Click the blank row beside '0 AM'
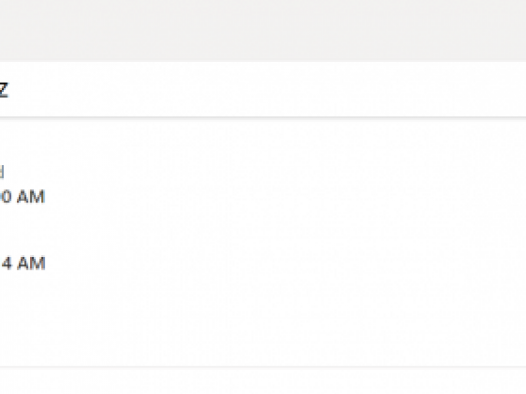 click(x=285, y=197)
